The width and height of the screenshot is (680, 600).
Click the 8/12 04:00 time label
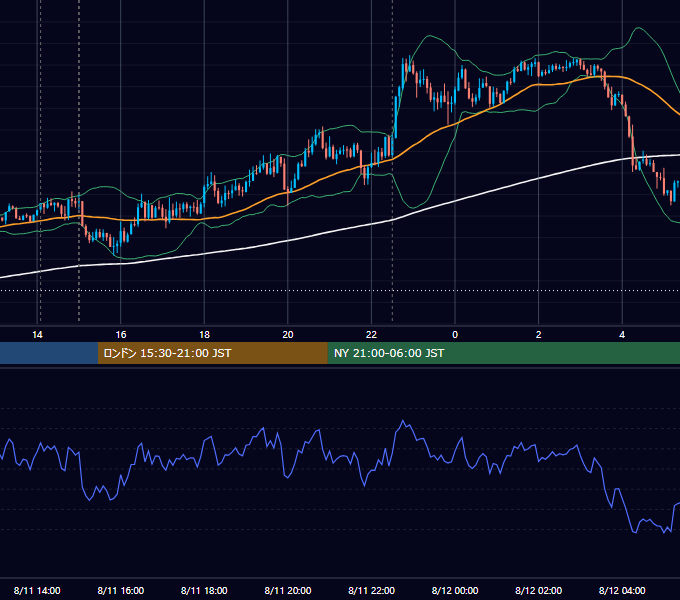tap(622, 590)
